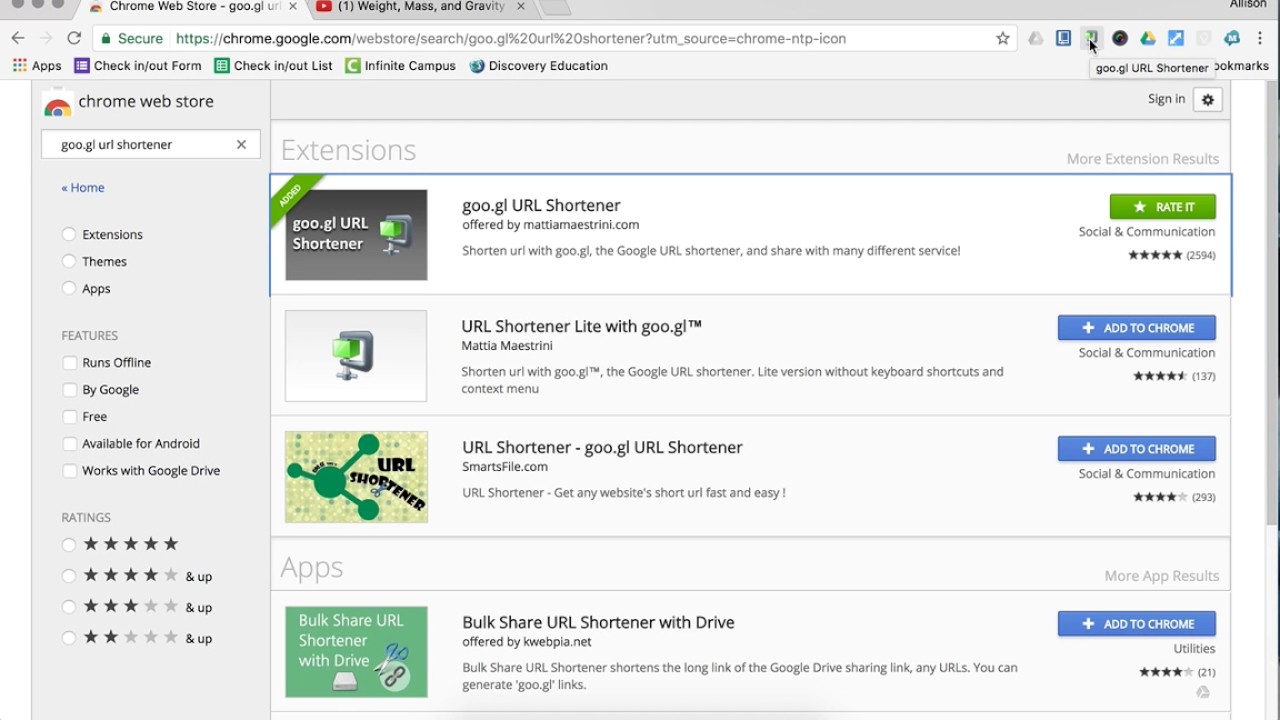
Task: Select two stars & up rating
Action: click(x=69, y=638)
